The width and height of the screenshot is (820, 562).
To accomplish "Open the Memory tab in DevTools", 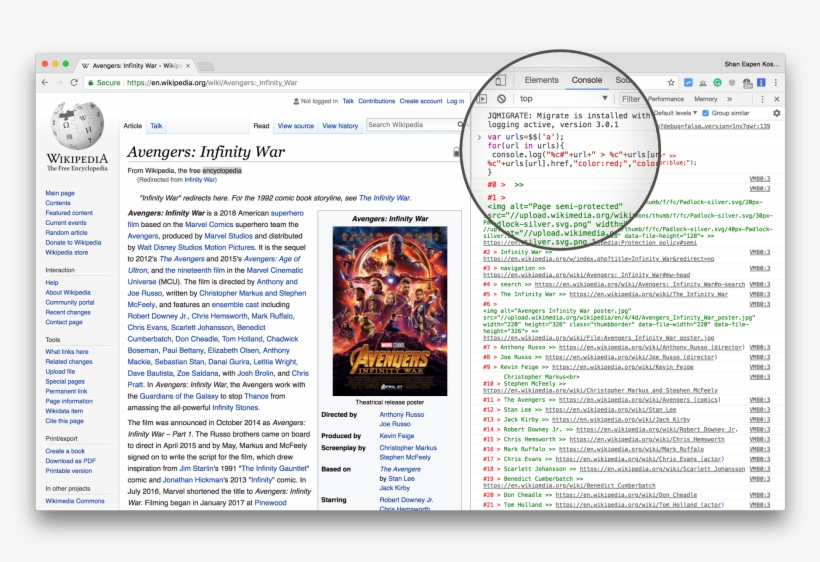I will coord(705,99).
